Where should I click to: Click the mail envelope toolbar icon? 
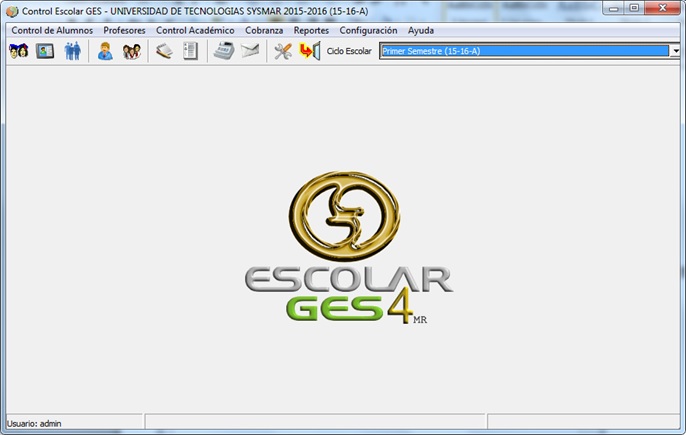pyautogui.click(x=249, y=51)
